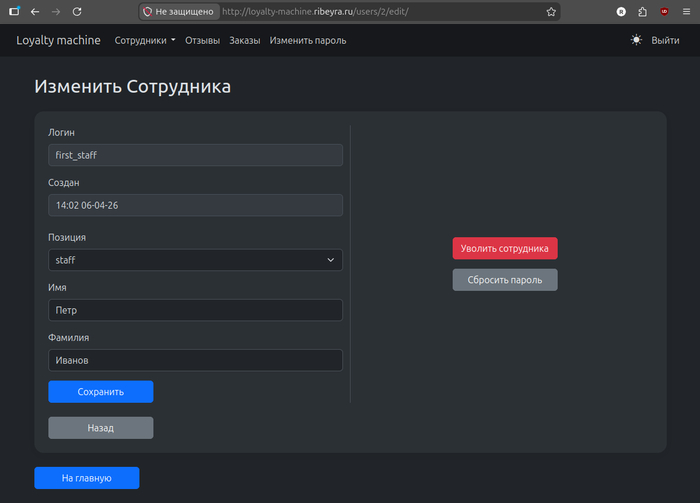Click the Выйти logout link
The image size is (700, 503).
[665, 41]
